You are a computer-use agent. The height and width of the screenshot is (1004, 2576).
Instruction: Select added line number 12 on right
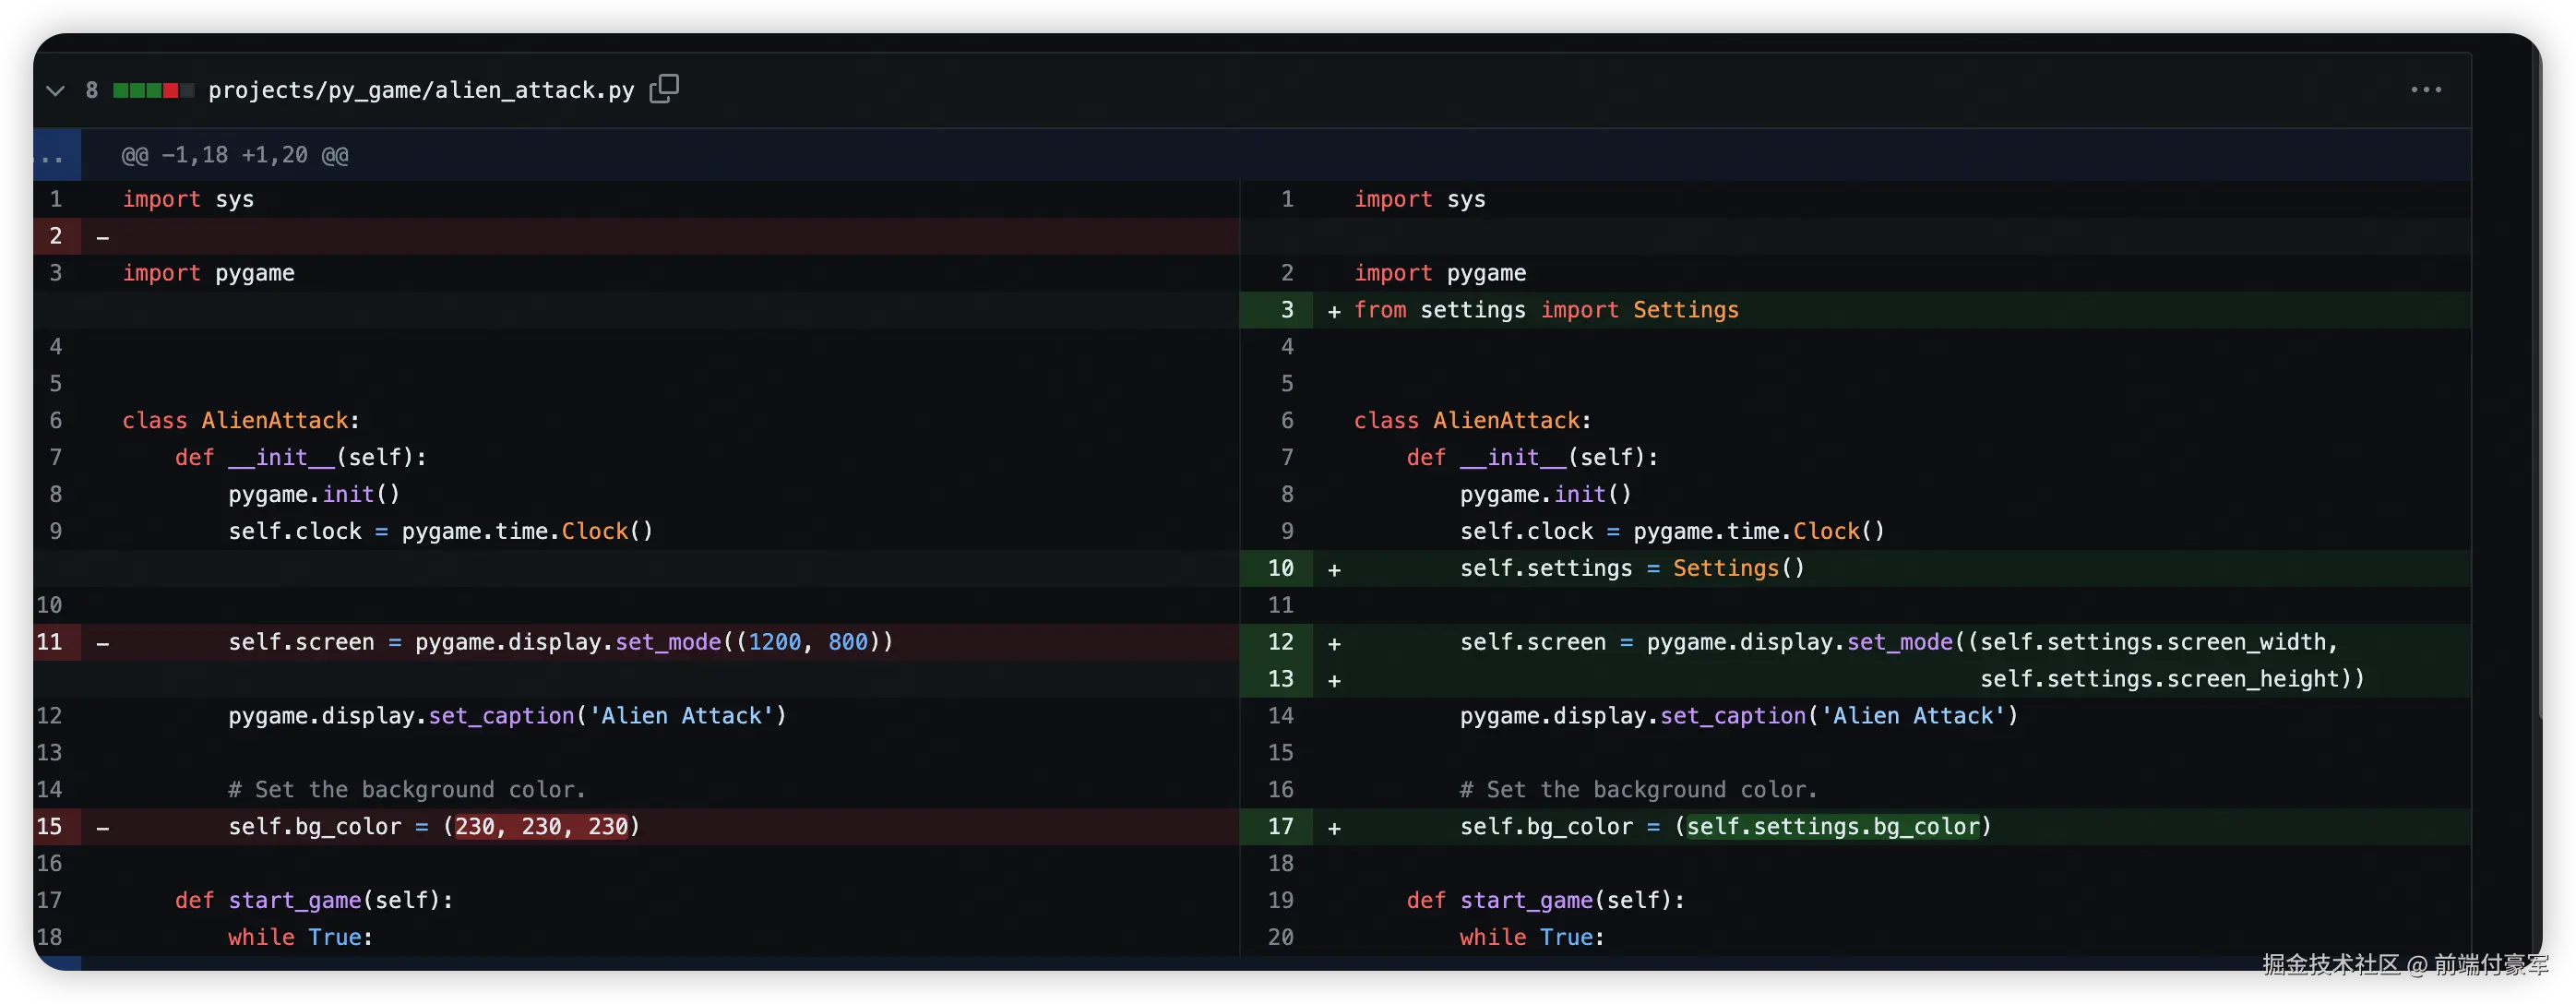(1280, 642)
